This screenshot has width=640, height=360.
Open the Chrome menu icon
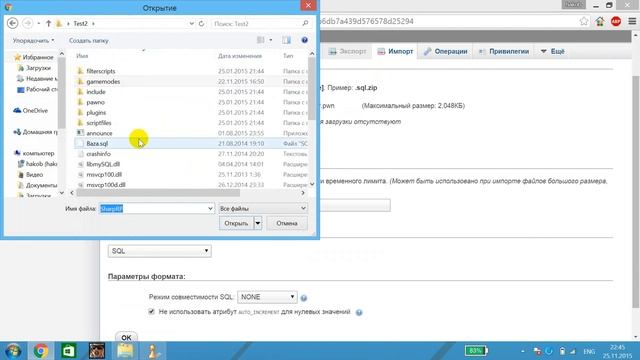(x=632, y=21)
